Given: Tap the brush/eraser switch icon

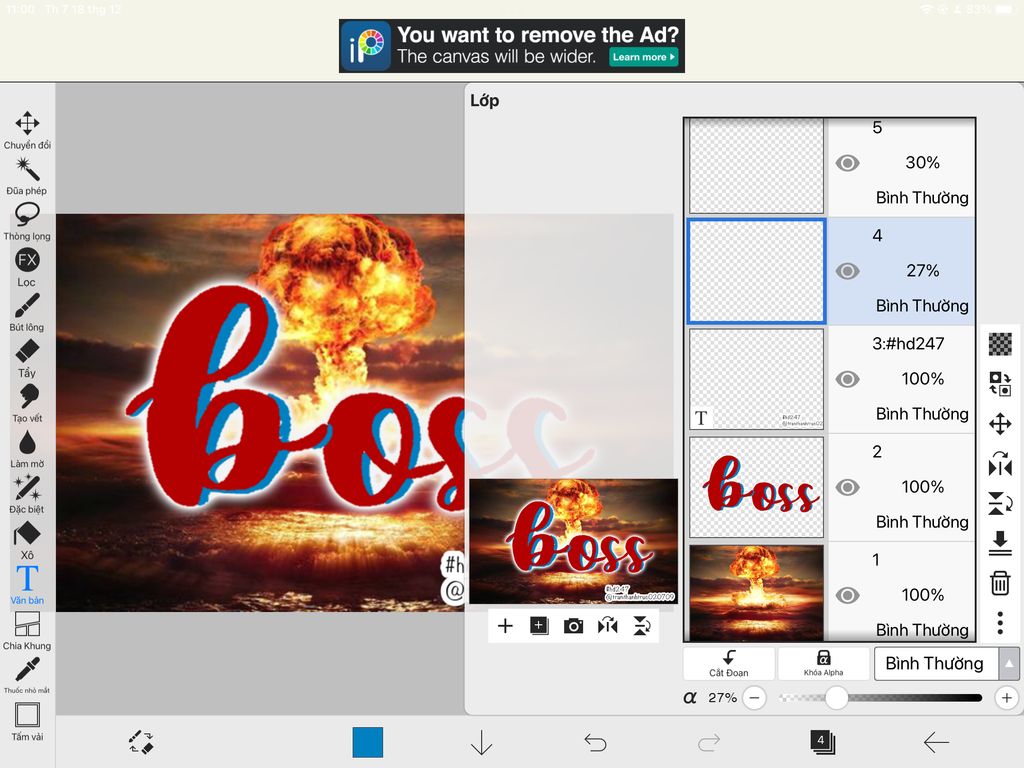Looking at the screenshot, I should [x=141, y=743].
